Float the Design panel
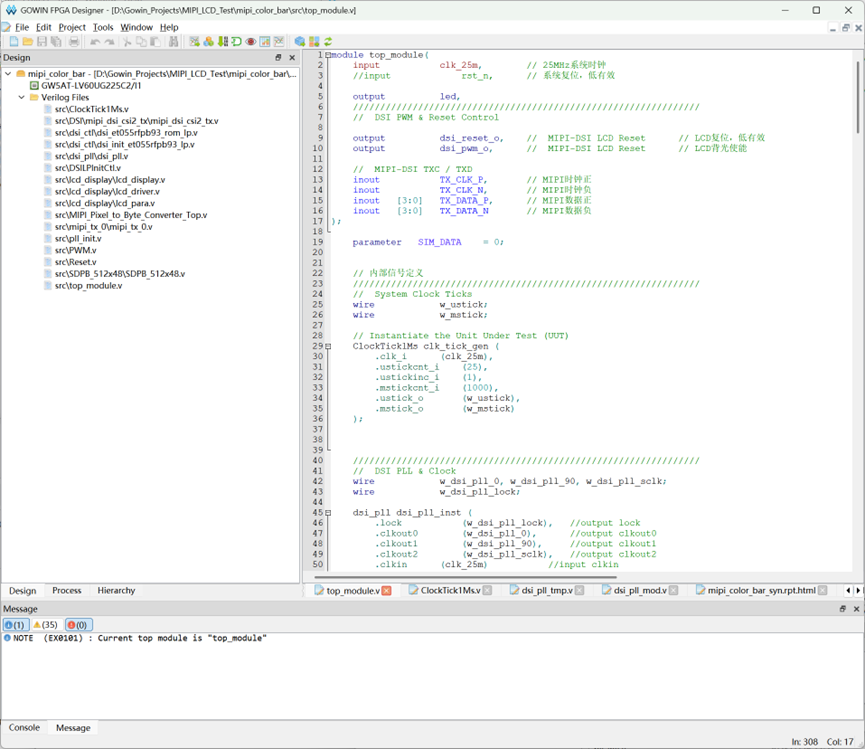 [279, 57]
